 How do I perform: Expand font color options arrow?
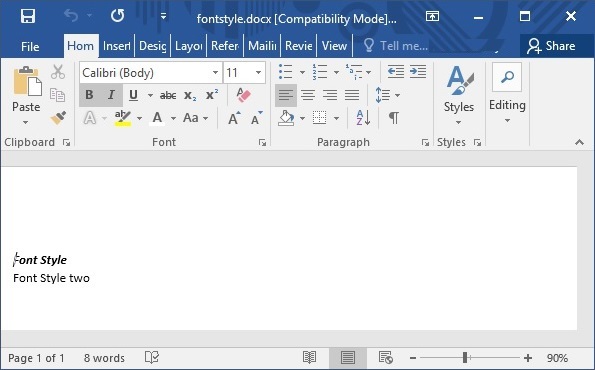(173, 118)
